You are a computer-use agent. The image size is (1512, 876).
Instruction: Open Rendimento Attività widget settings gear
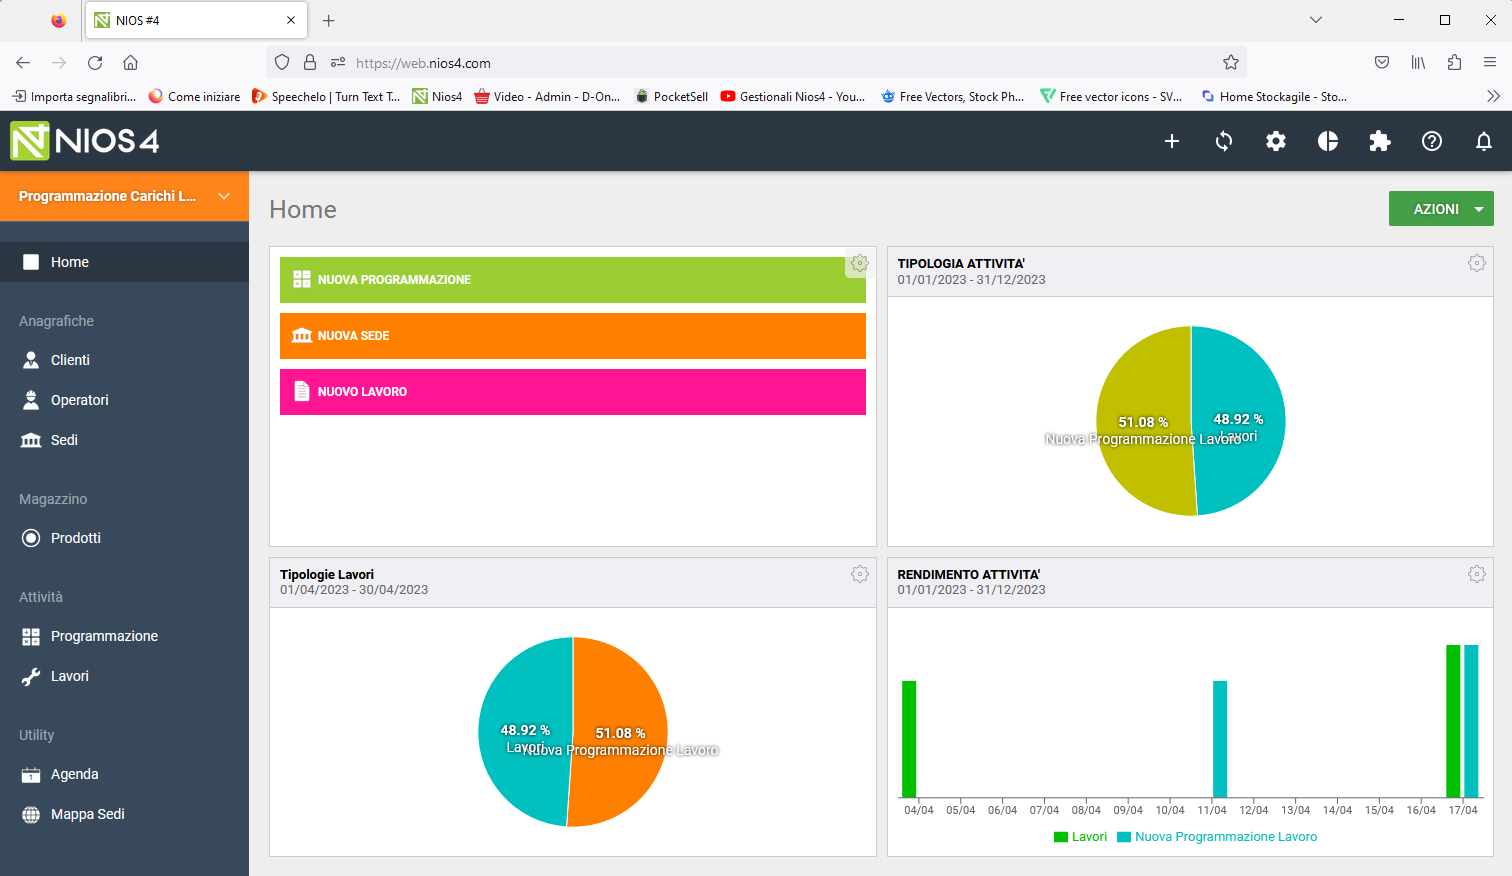coord(1476,574)
